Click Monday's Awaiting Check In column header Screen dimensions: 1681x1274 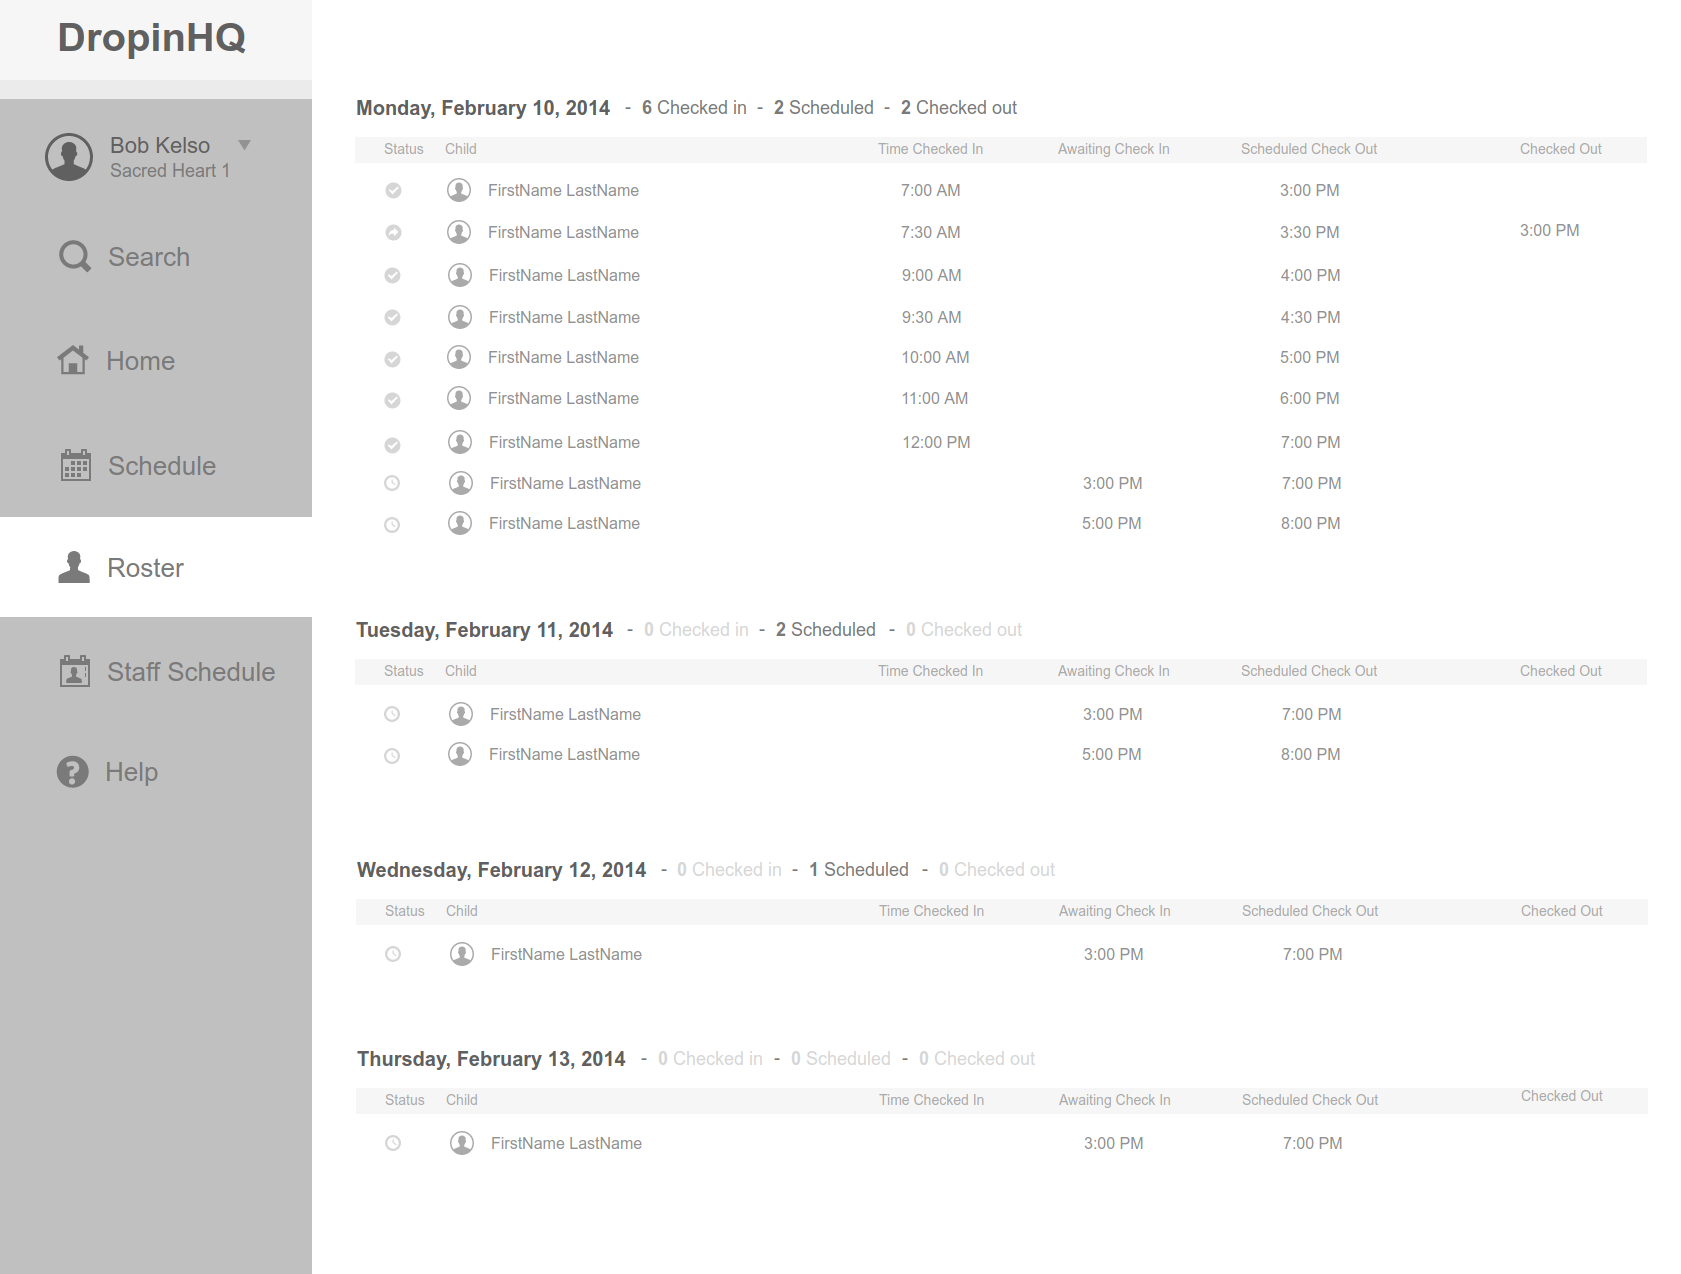[1114, 149]
